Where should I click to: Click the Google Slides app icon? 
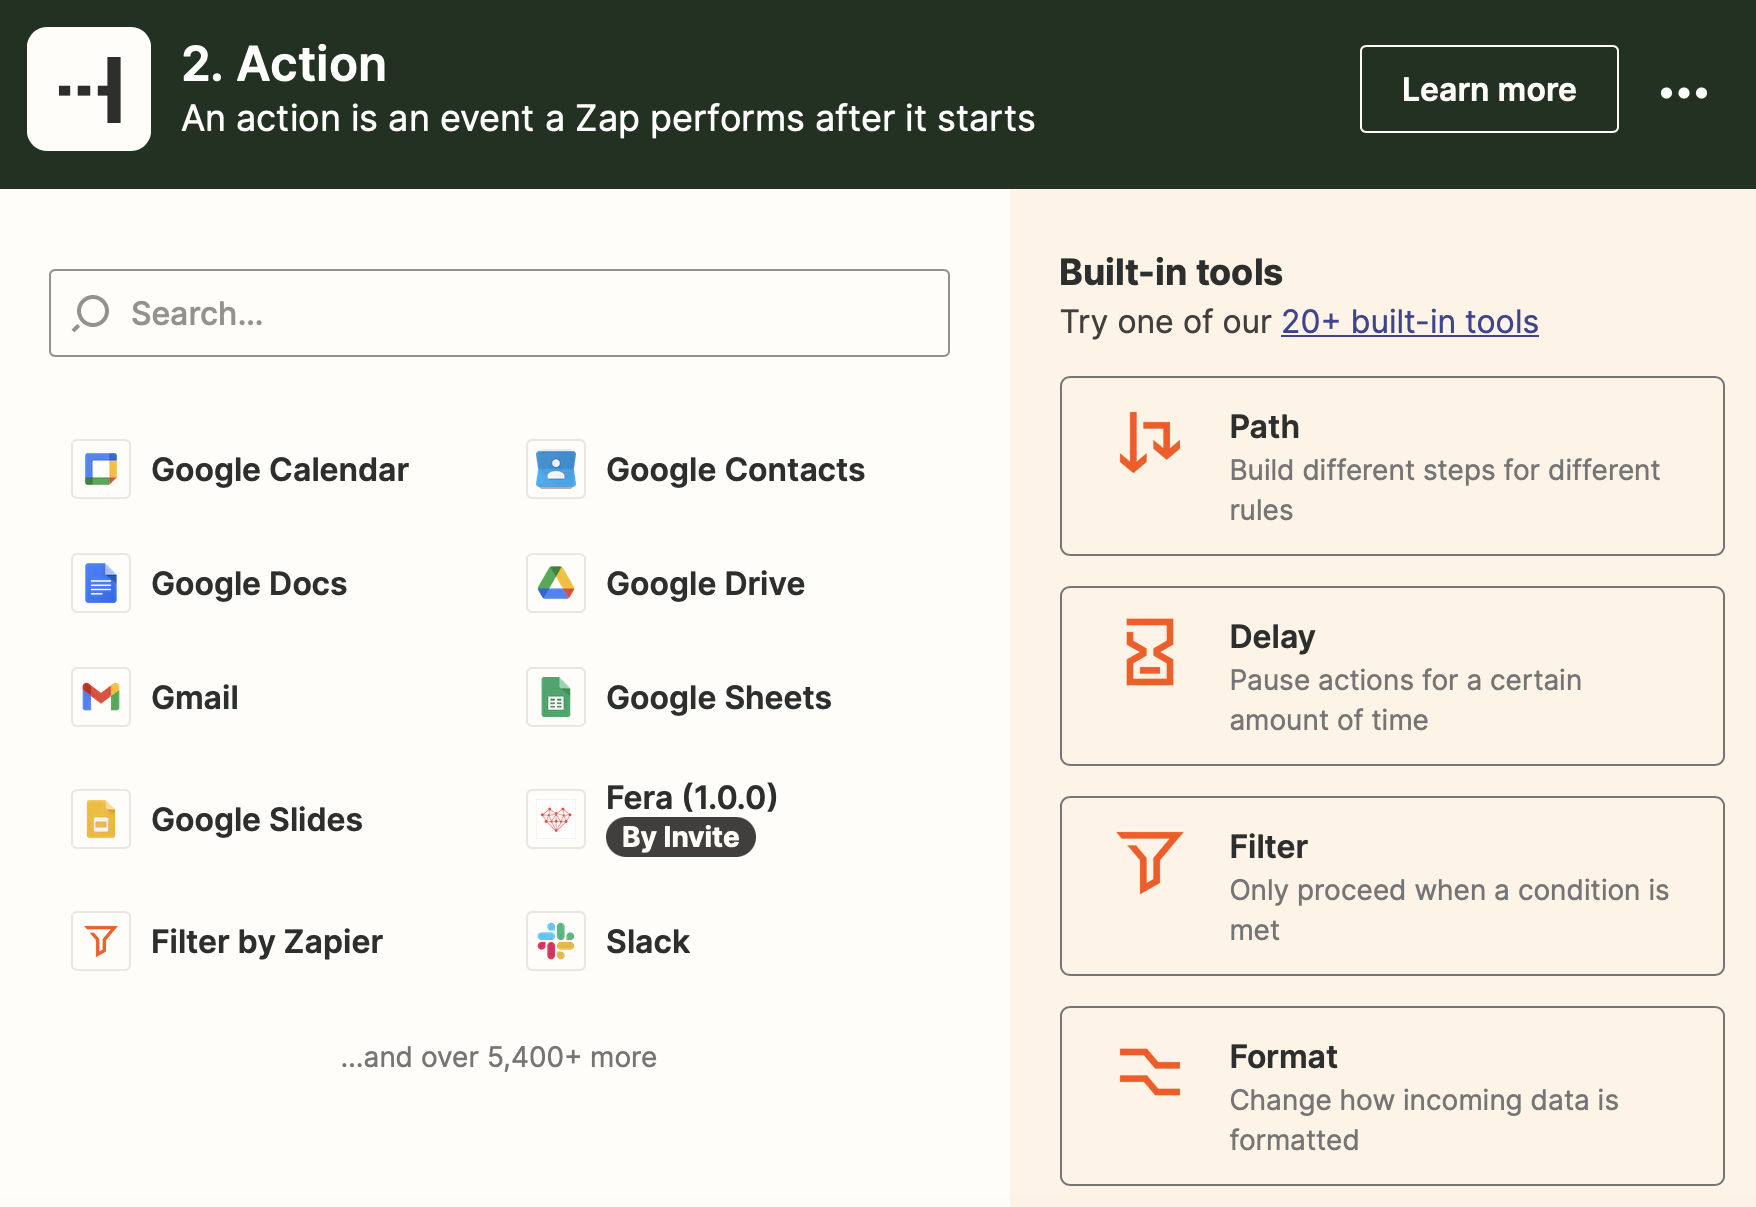click(101, 819)
